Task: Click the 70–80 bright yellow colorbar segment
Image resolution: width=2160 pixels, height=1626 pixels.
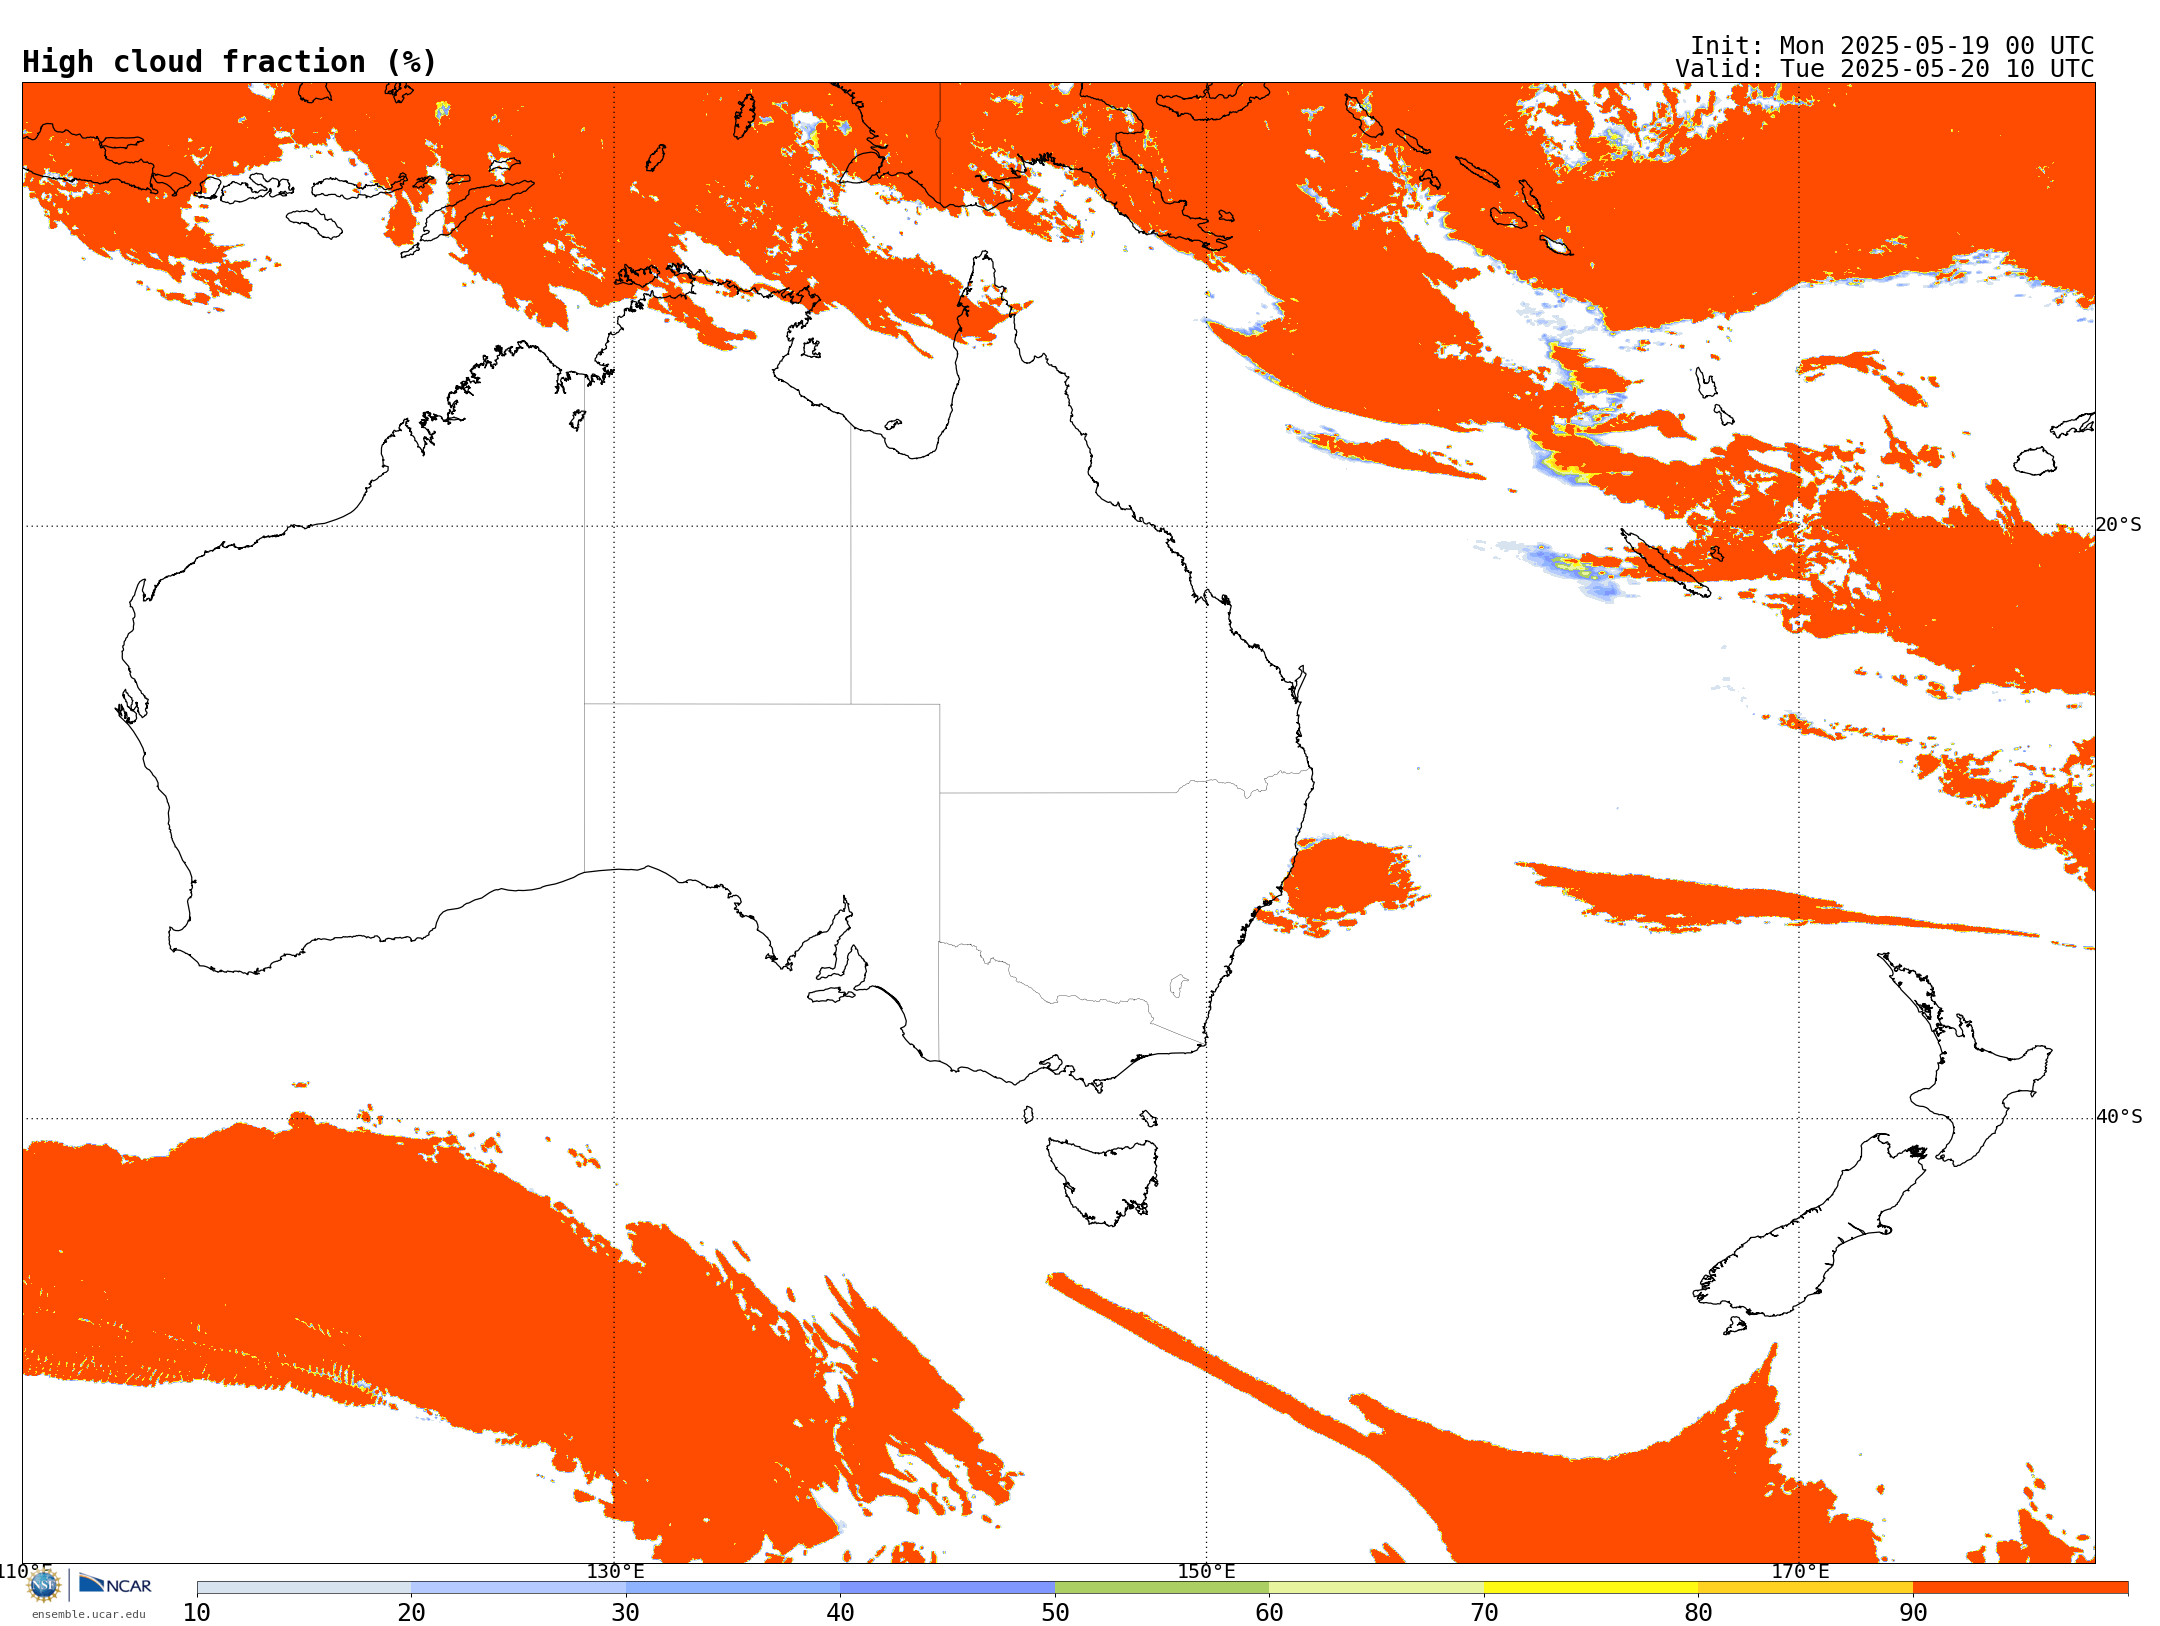Action: click(1591, 1588)
